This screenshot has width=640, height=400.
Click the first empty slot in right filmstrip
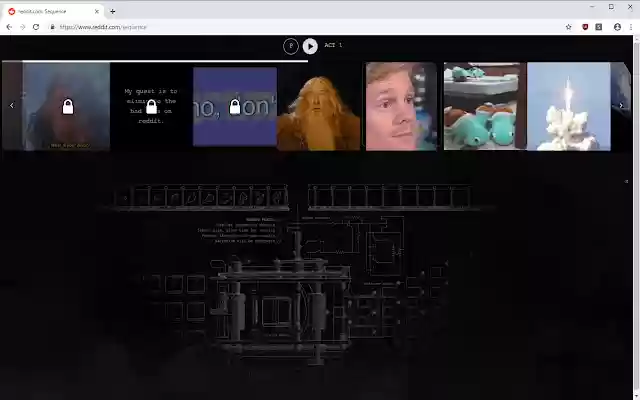click(324, 198)
